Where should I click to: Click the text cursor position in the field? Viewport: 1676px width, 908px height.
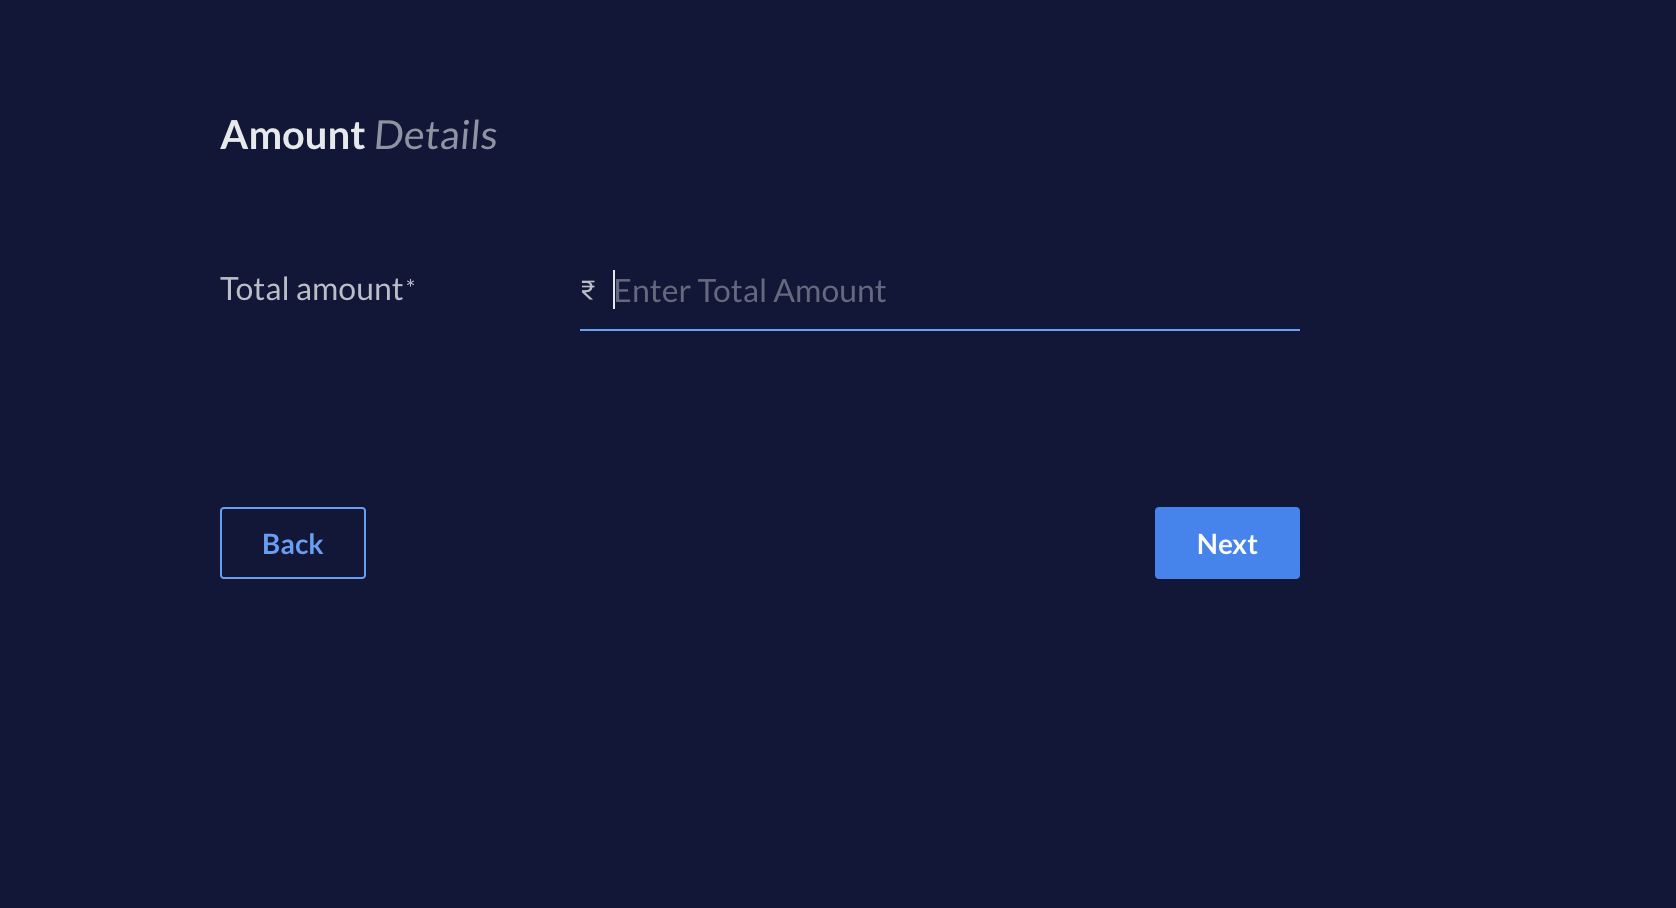[x=613, y=291]
